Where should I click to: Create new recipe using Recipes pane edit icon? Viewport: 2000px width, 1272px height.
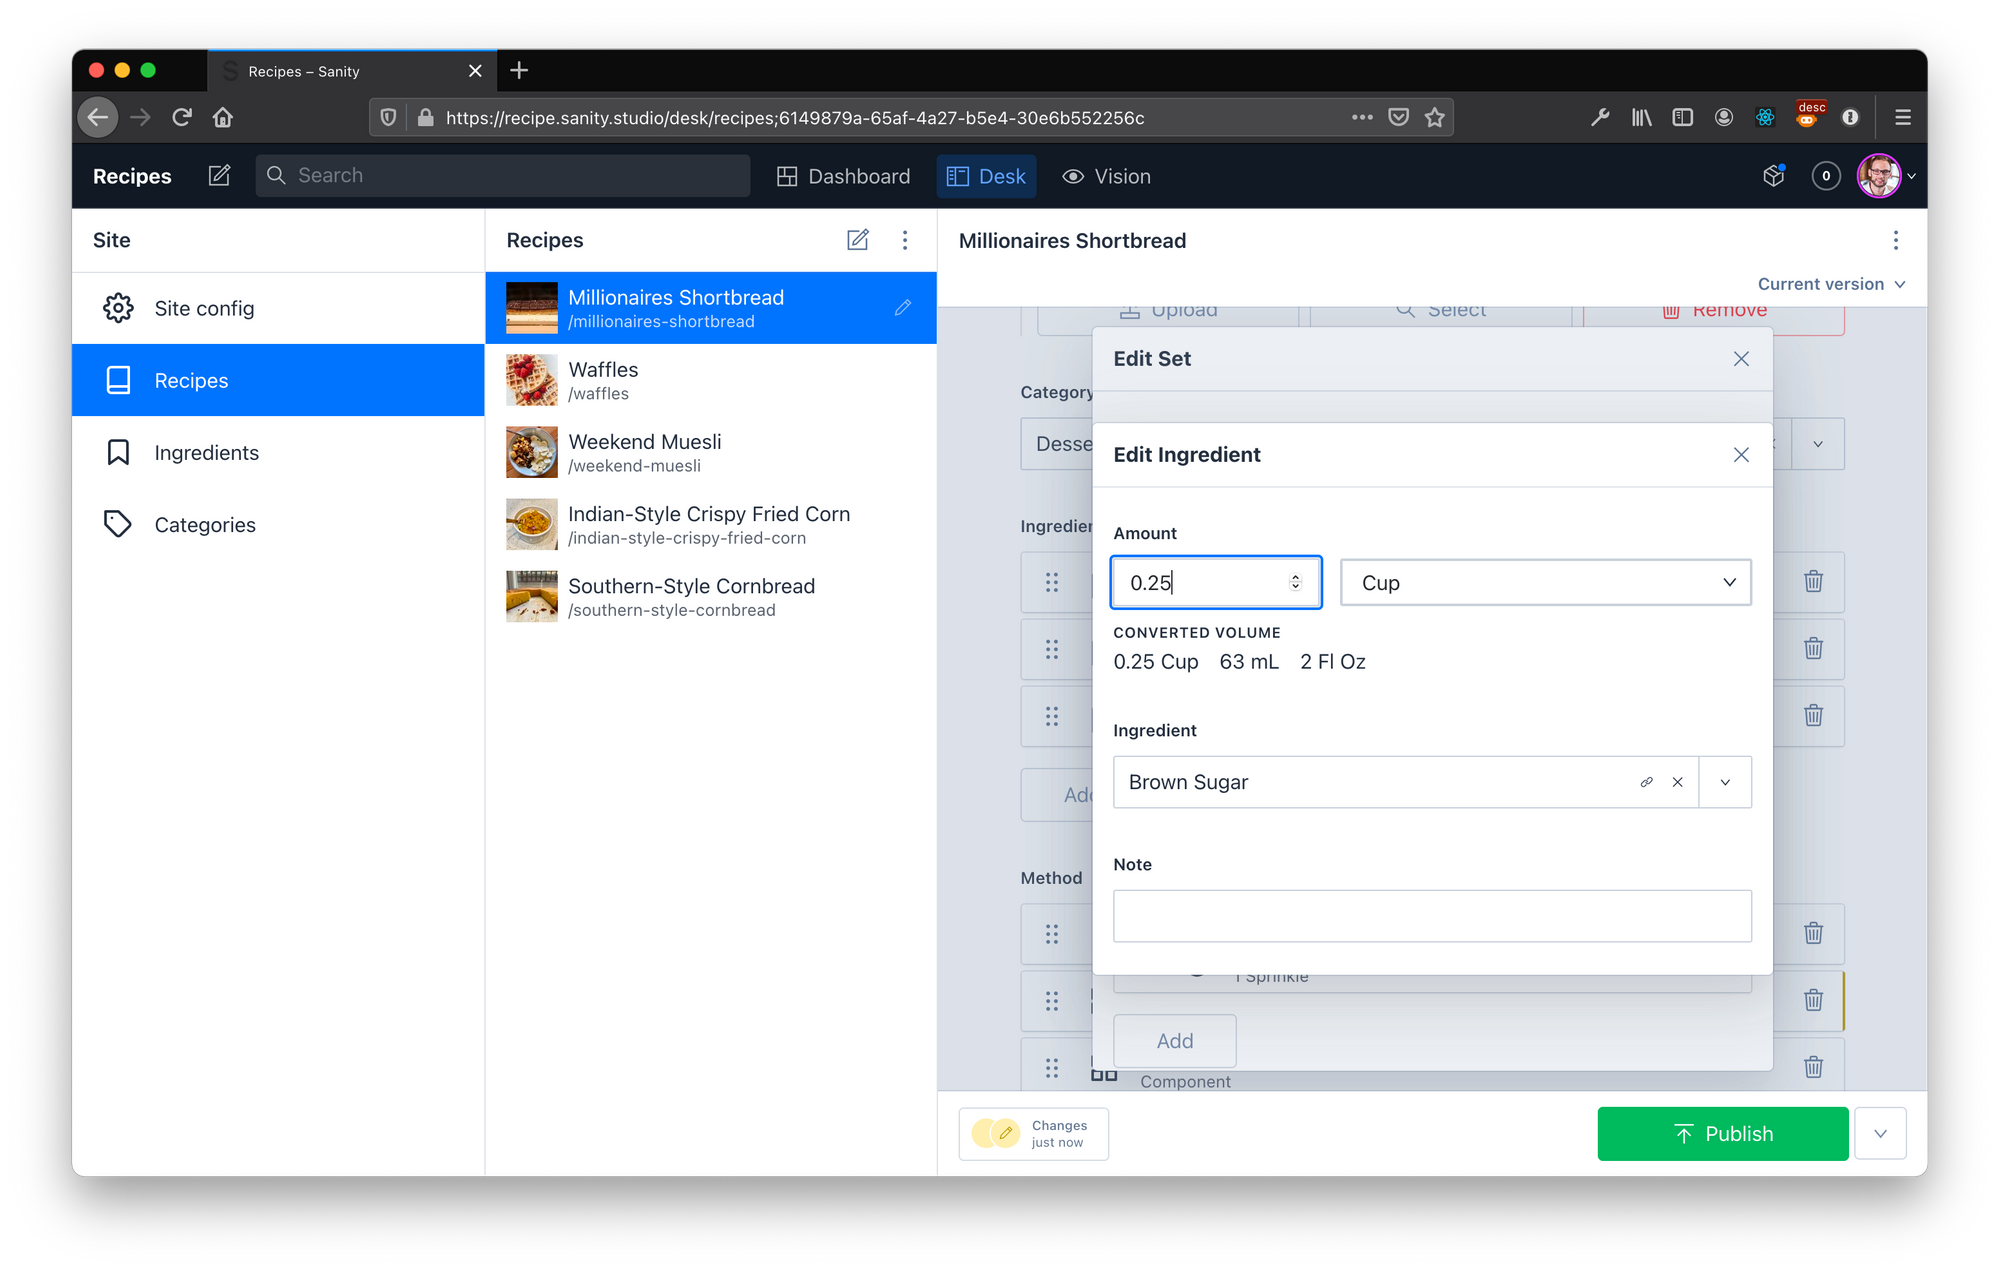pos(857,240)
